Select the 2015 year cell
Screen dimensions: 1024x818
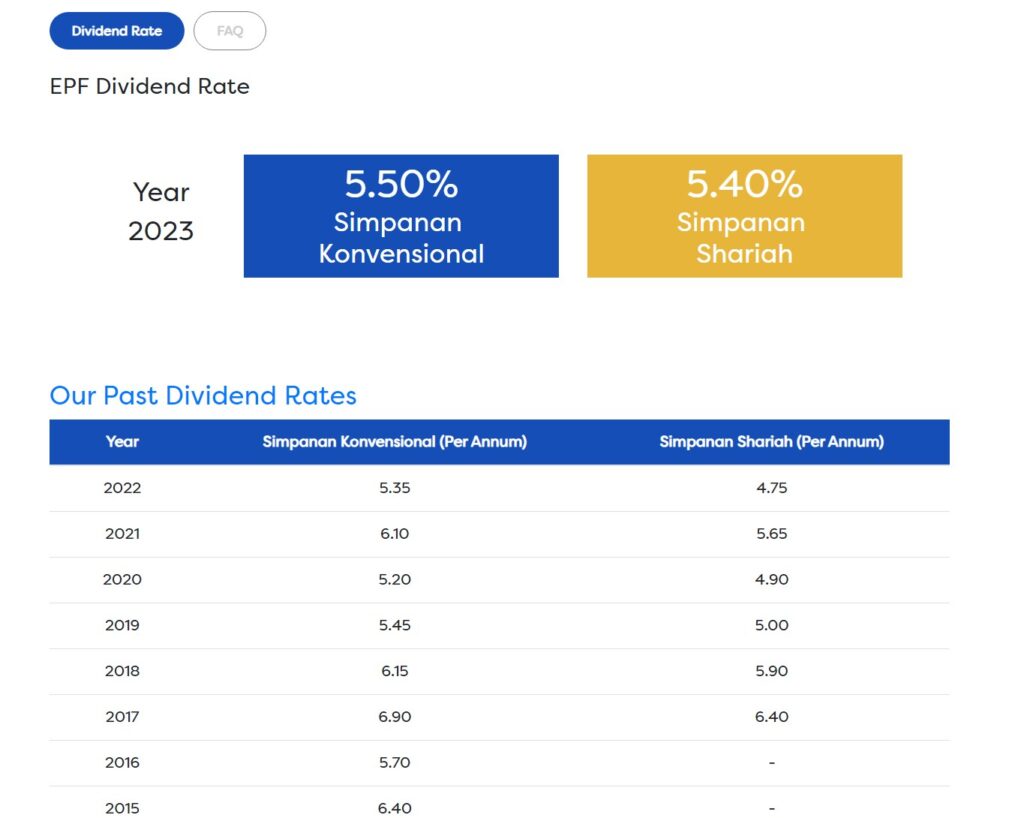point(122,808)
